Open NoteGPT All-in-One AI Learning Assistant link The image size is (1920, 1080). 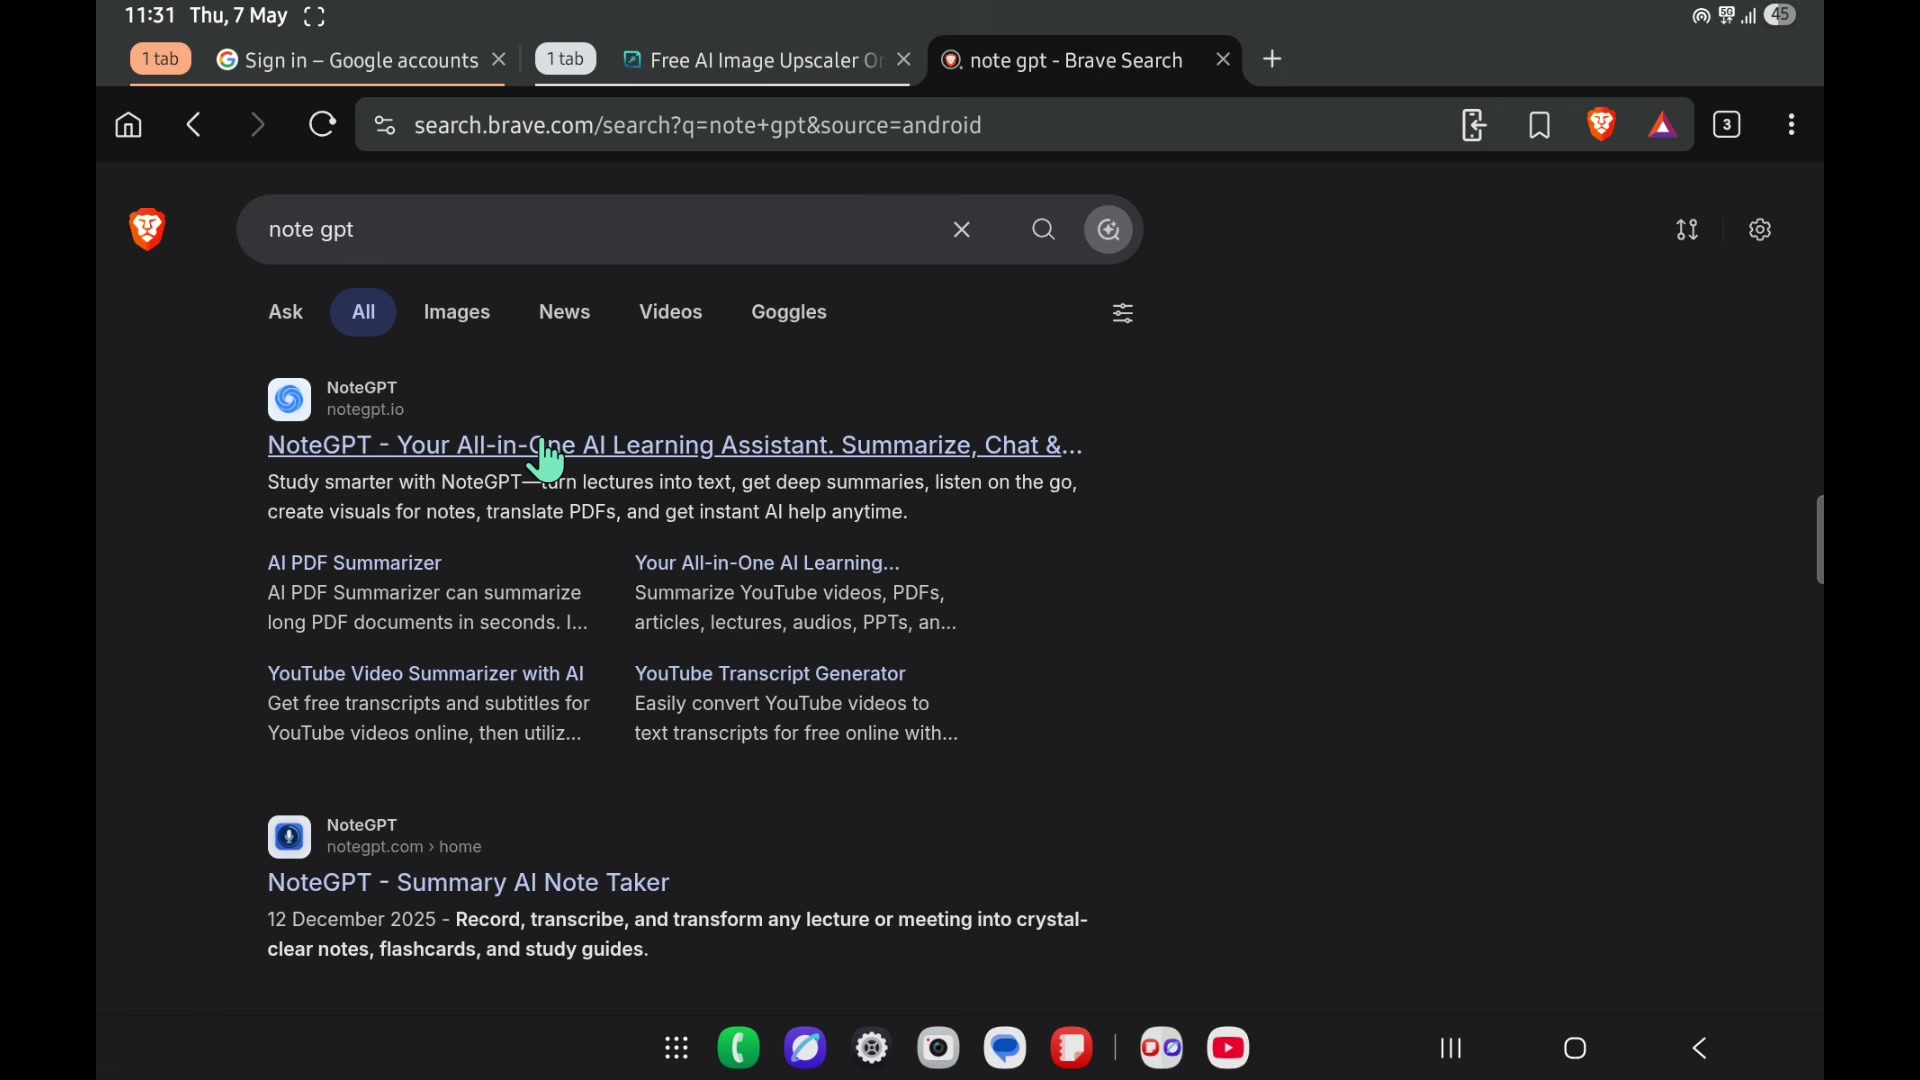(676, 446)
